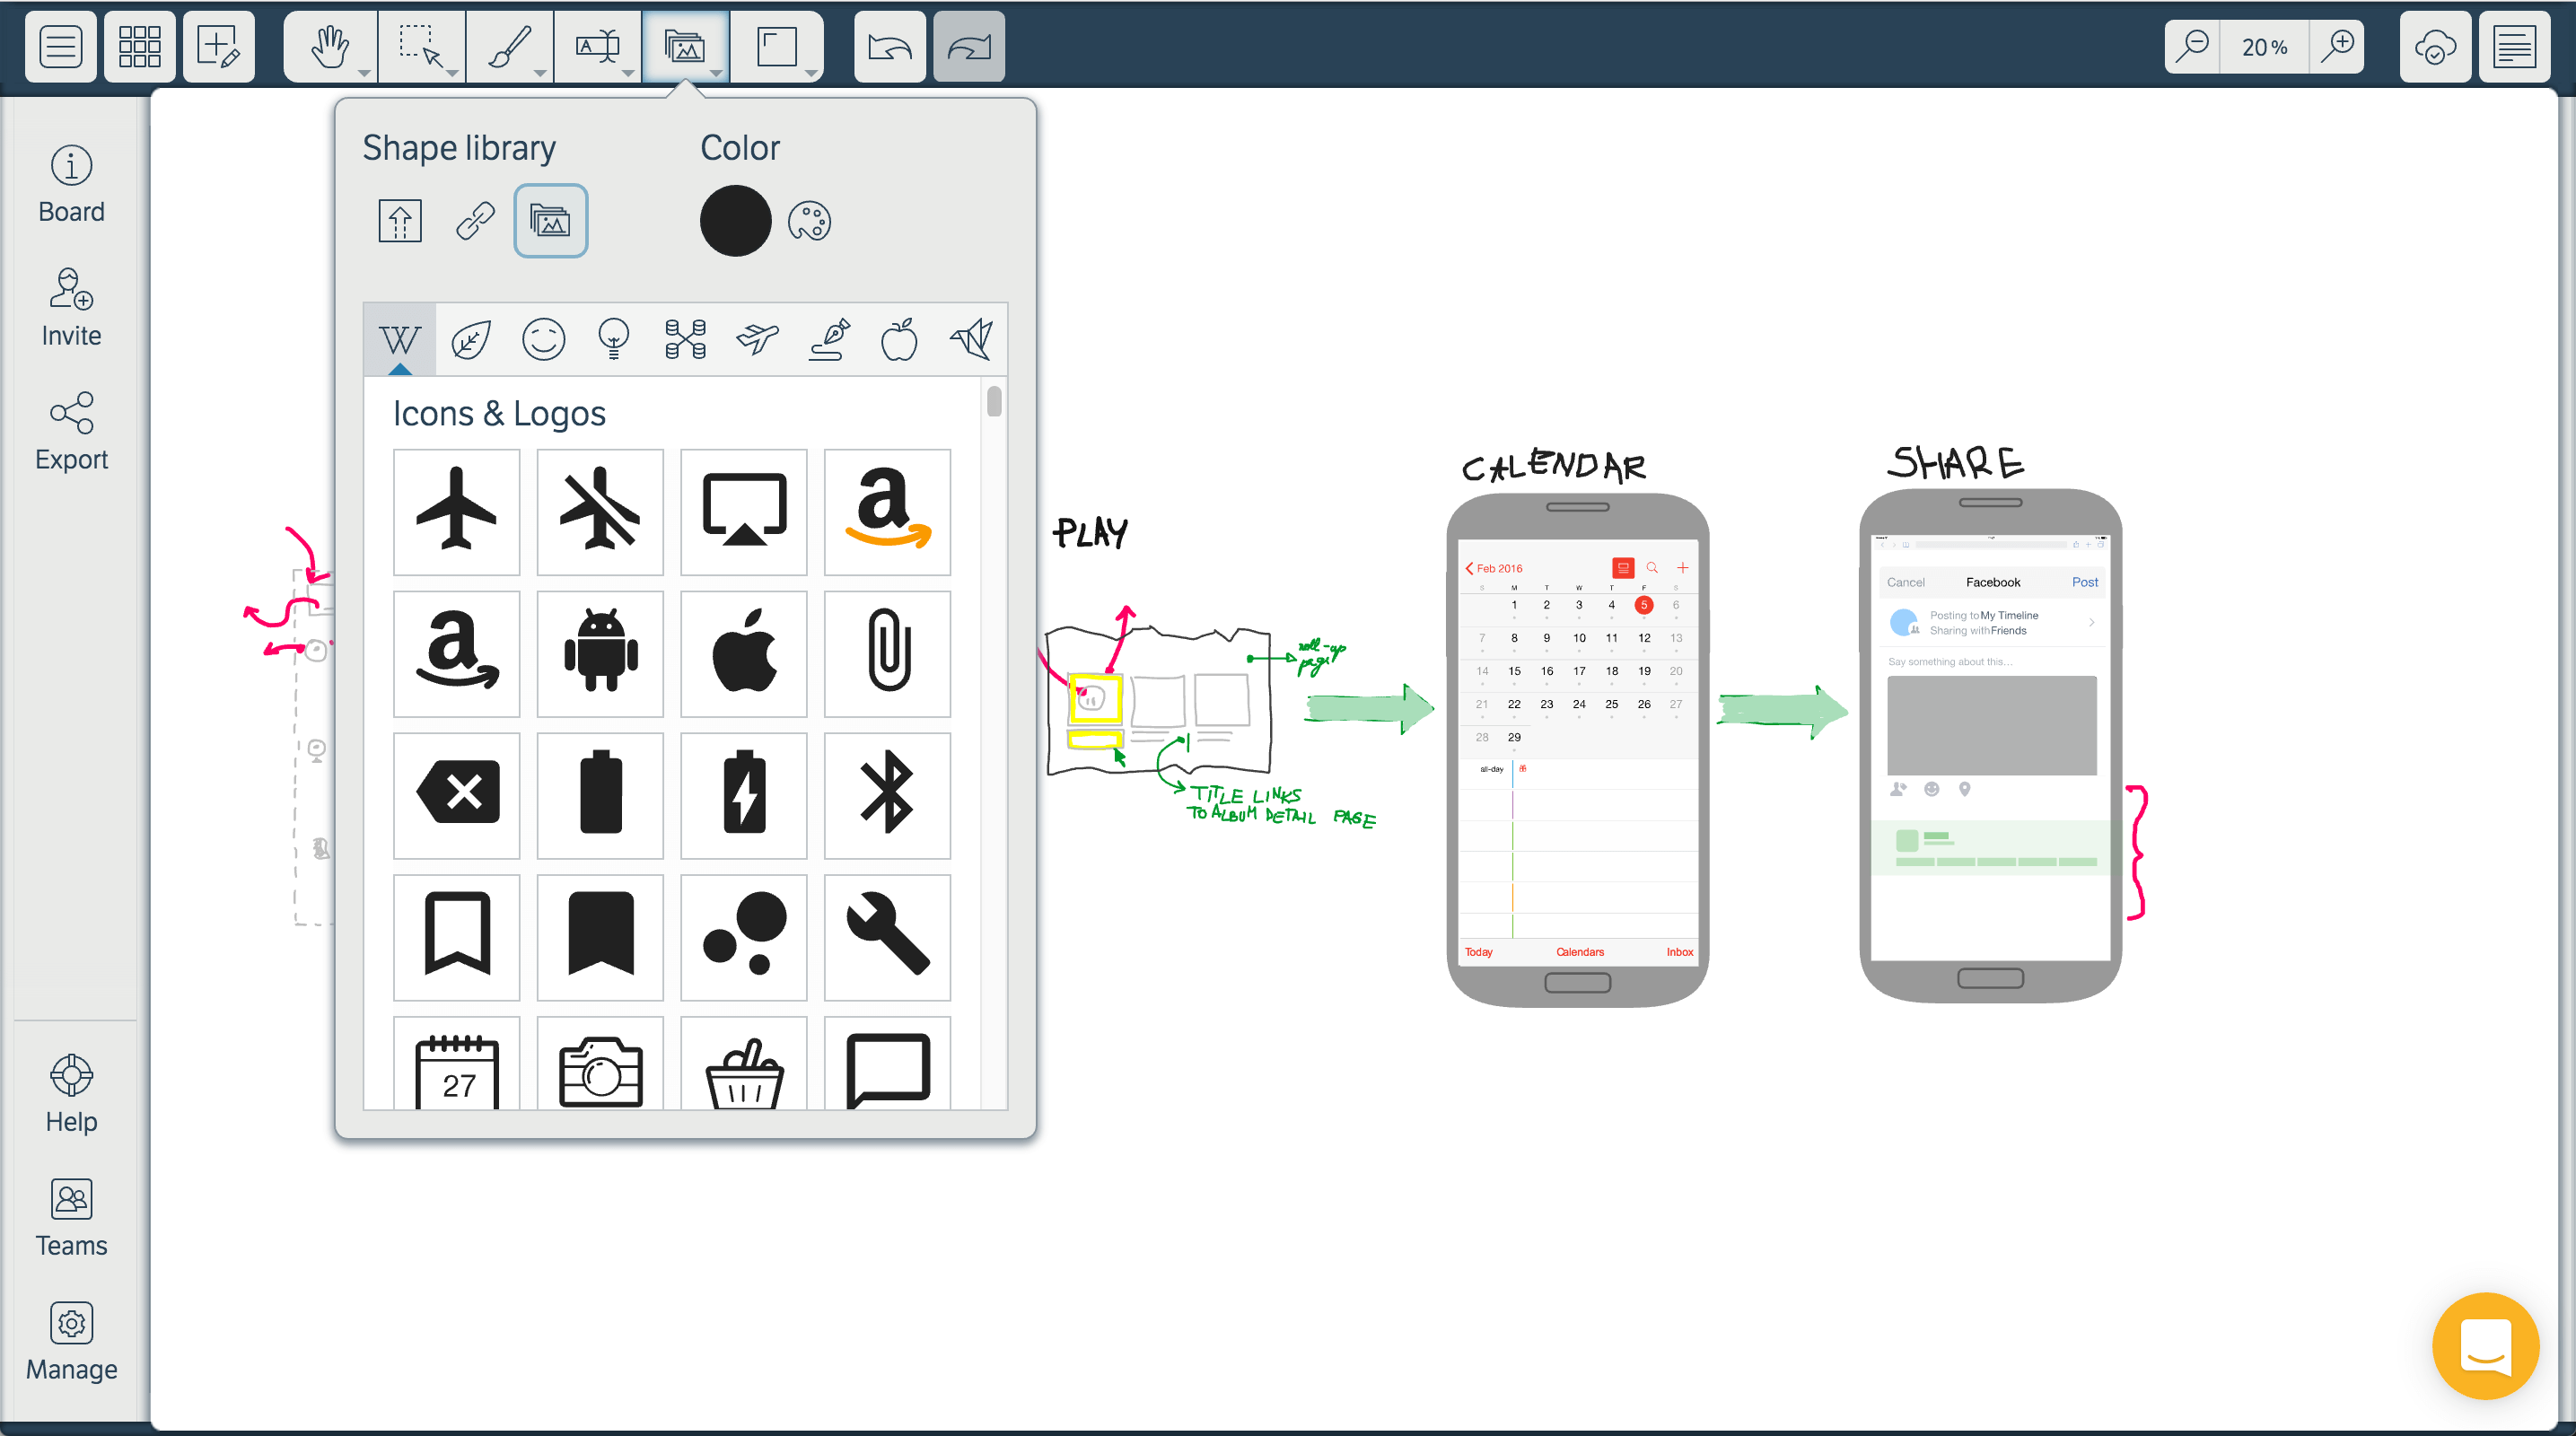
Task: Insert the Bluetooth symbol shape
Action: click(887, 795)
